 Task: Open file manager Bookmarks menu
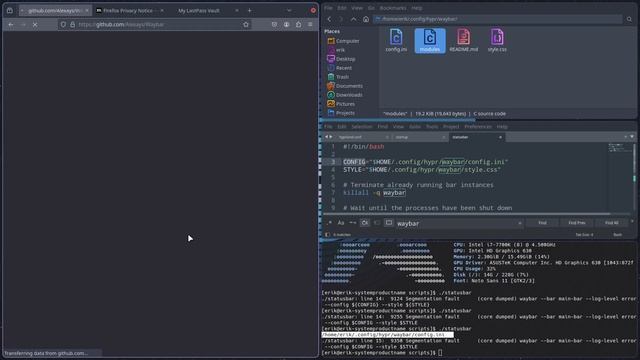[x=393, y=8]
